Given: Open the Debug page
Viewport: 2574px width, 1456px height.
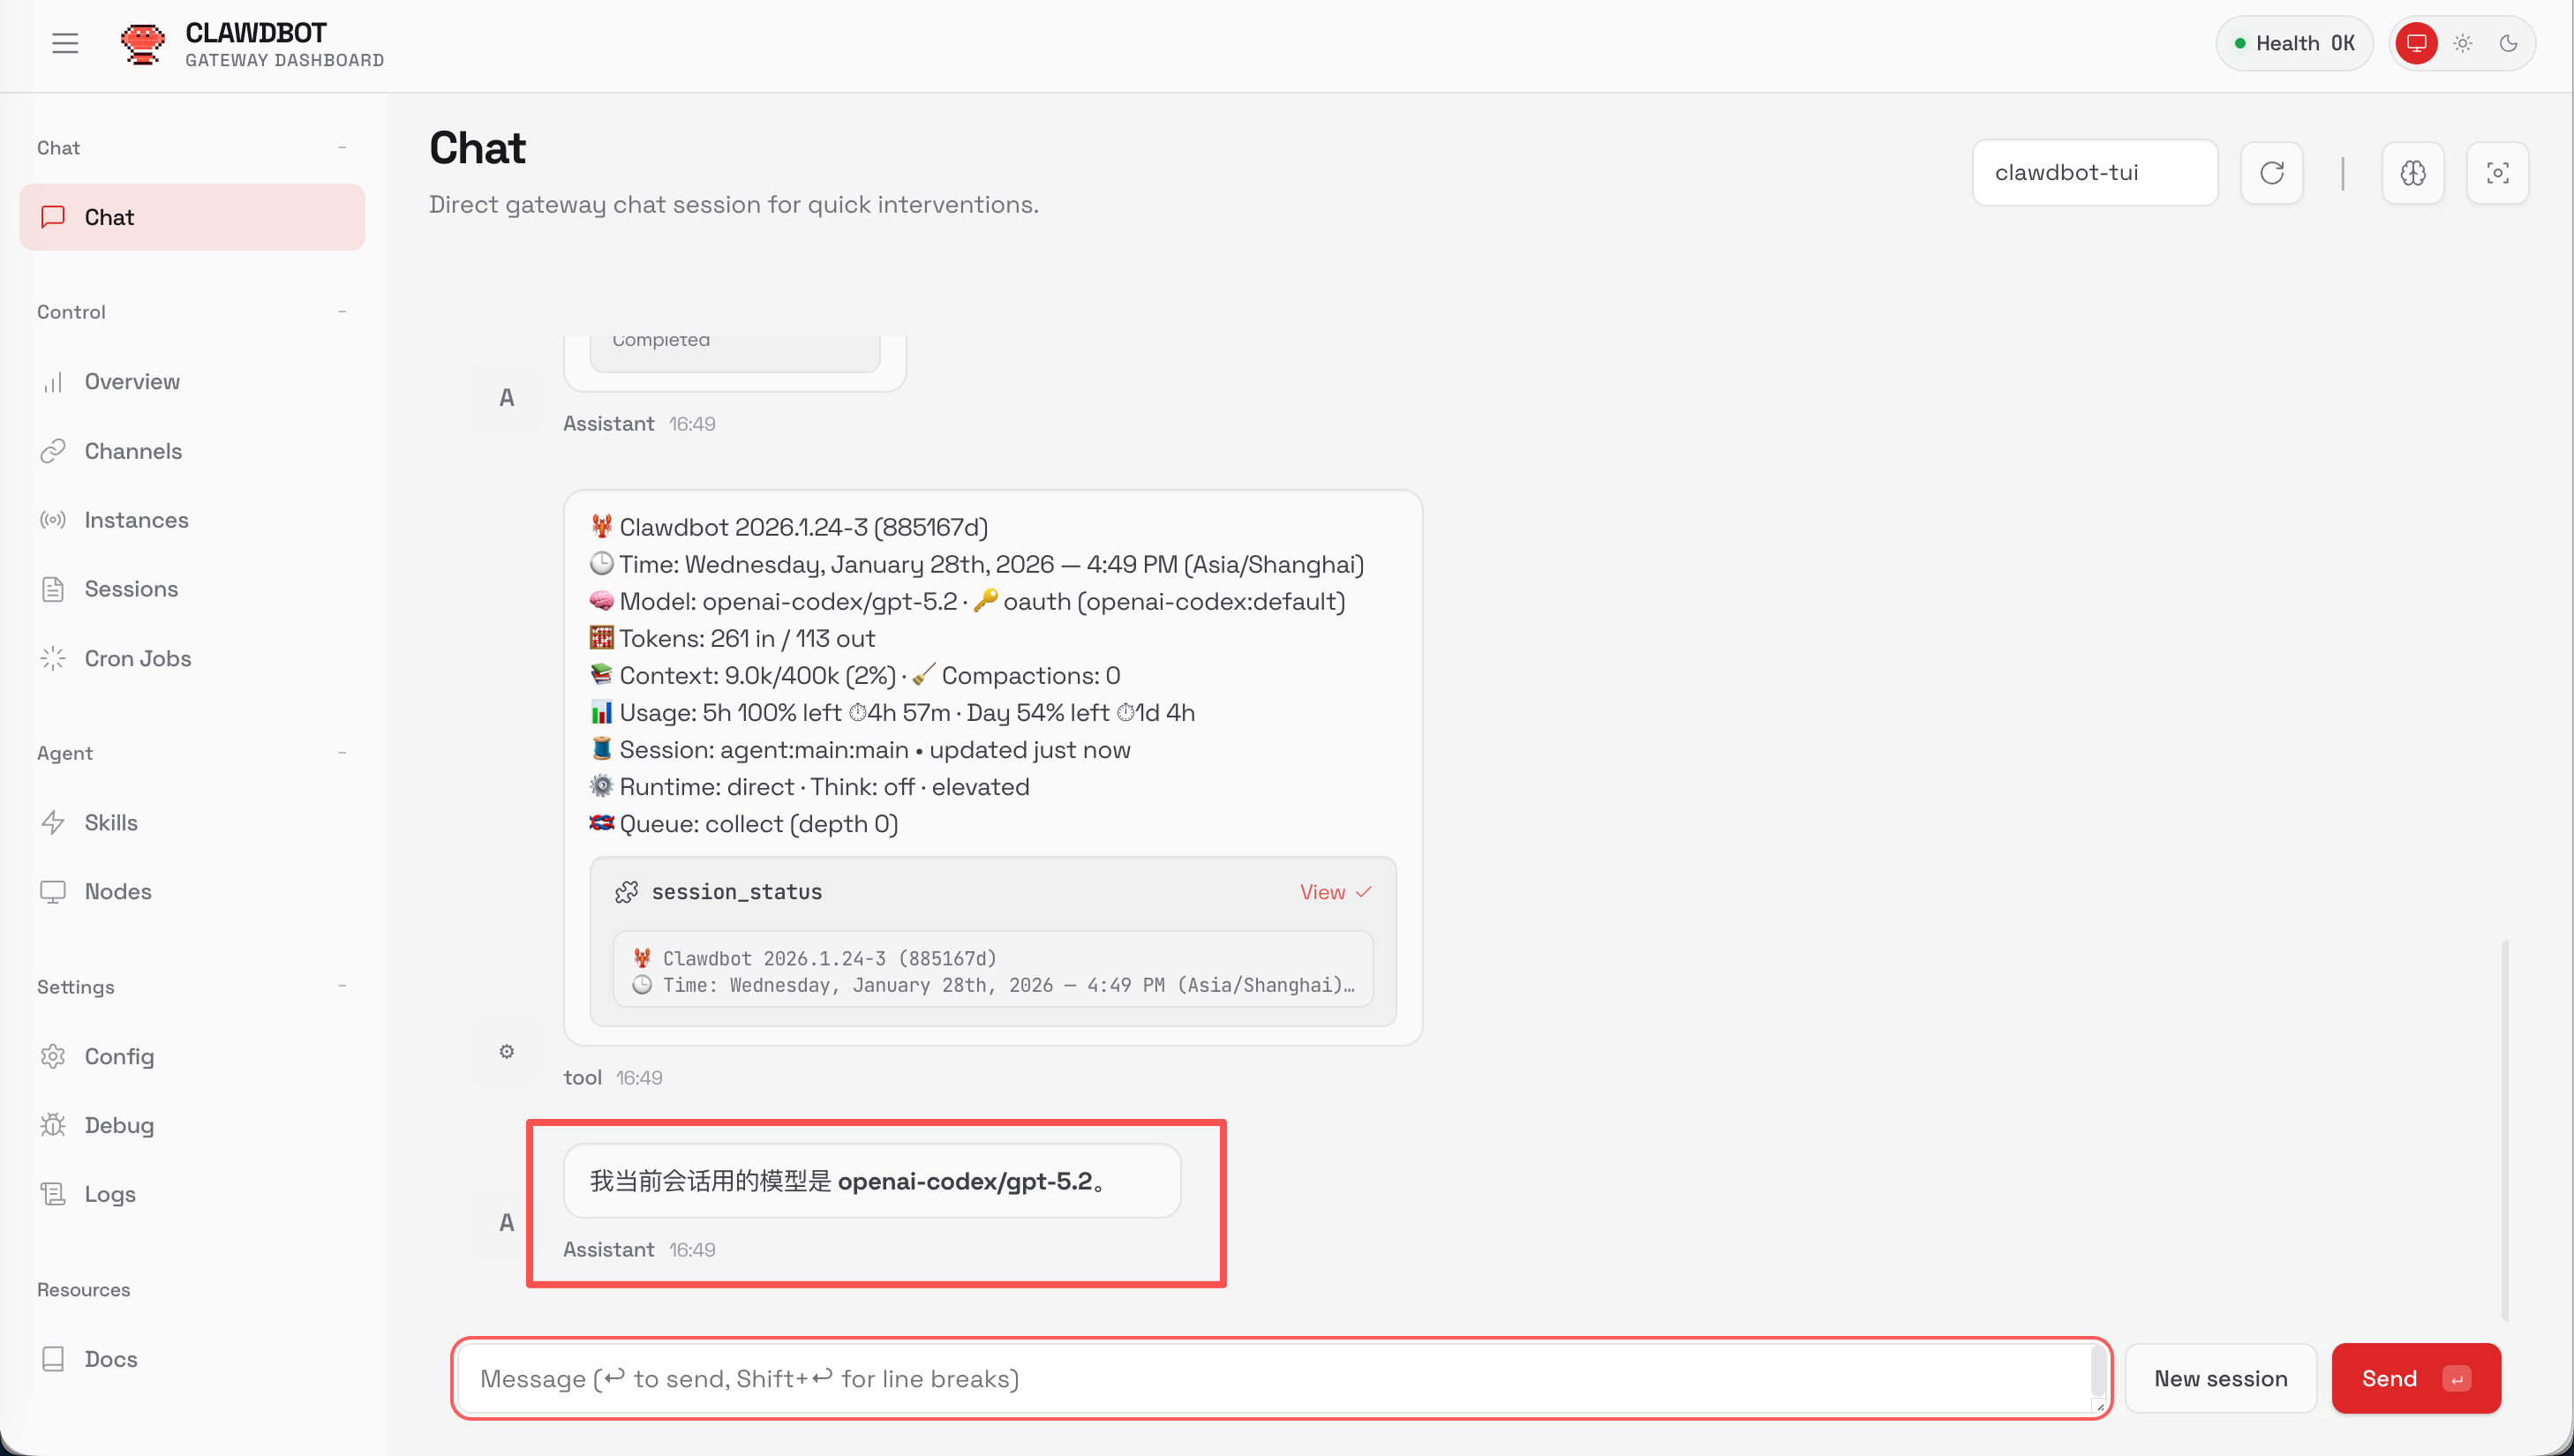Looking at the screenshot, I should tap(119, 1125).
